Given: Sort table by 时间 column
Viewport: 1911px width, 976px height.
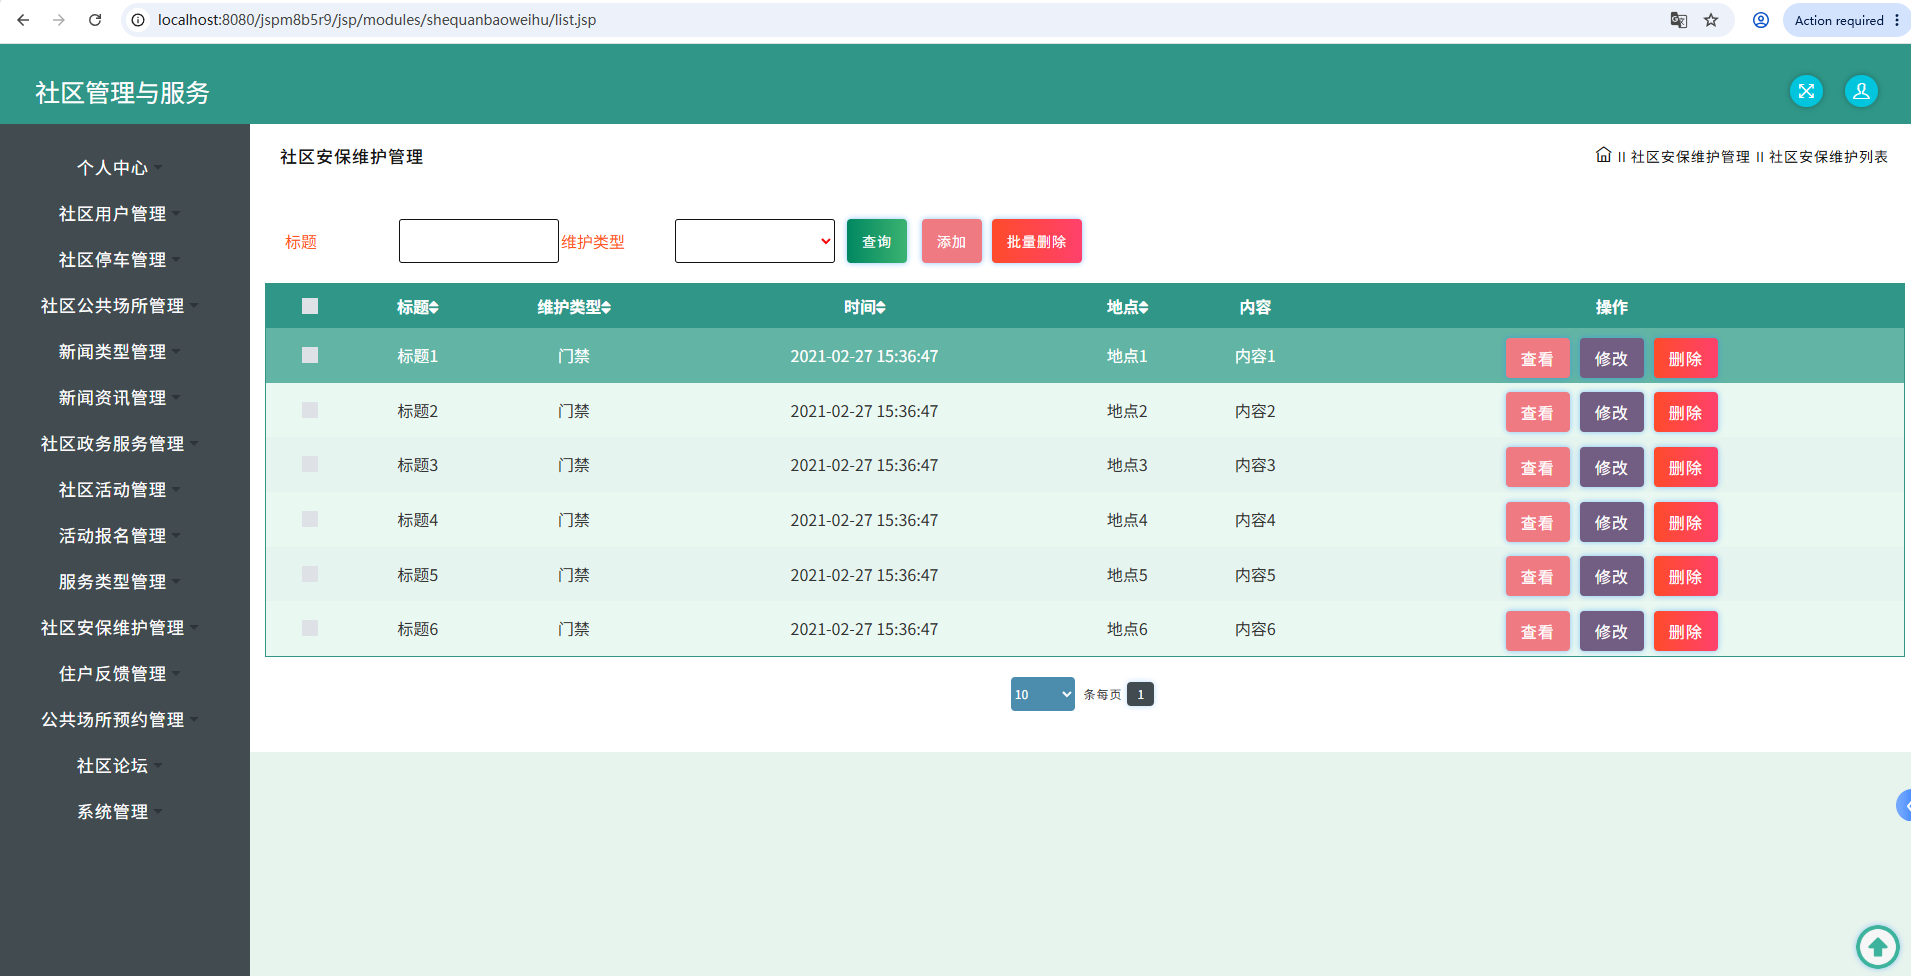Looking at the screenshot, I should coord(864,307).
